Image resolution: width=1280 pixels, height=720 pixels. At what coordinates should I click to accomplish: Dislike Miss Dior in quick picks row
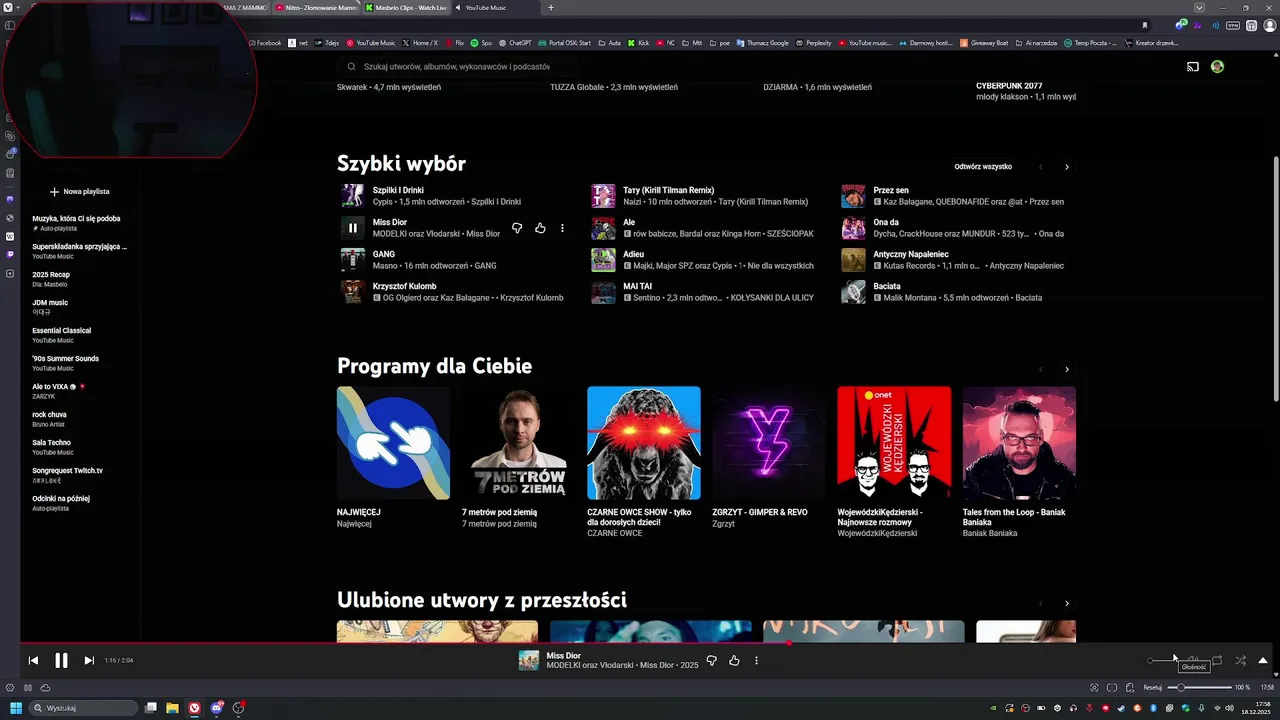(x=517, y=228)
